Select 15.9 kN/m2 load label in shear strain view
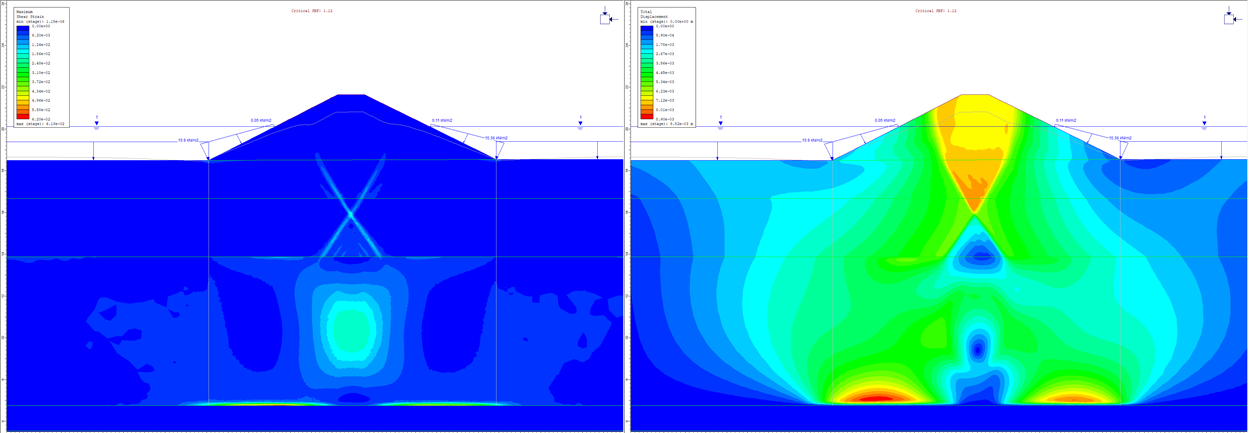 [x=188, y=139]
